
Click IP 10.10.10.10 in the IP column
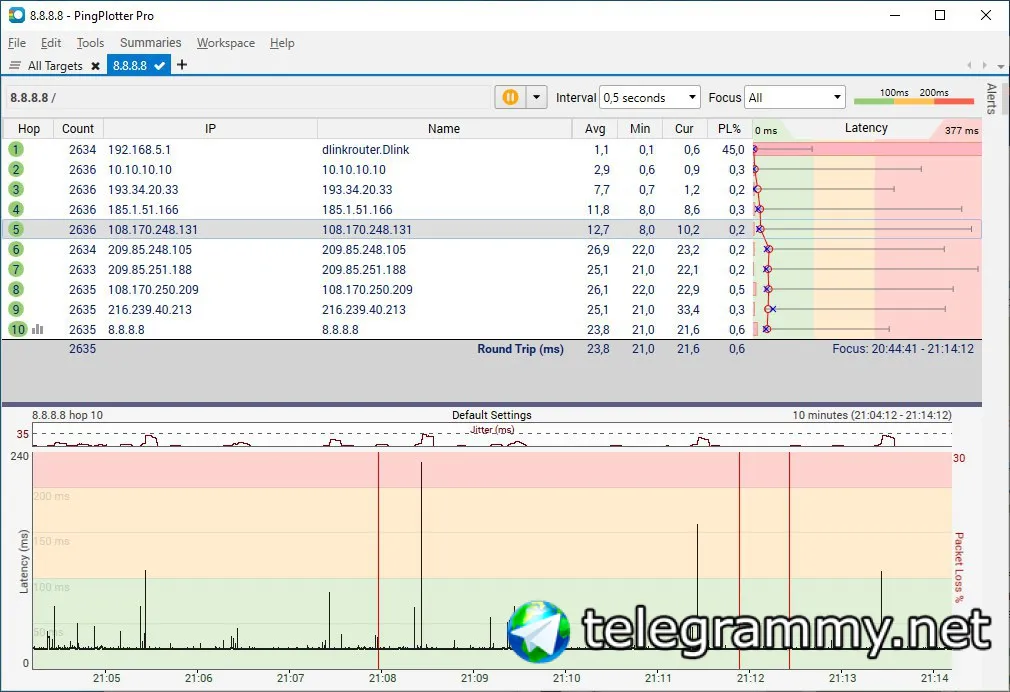click(x=140, y=169)
